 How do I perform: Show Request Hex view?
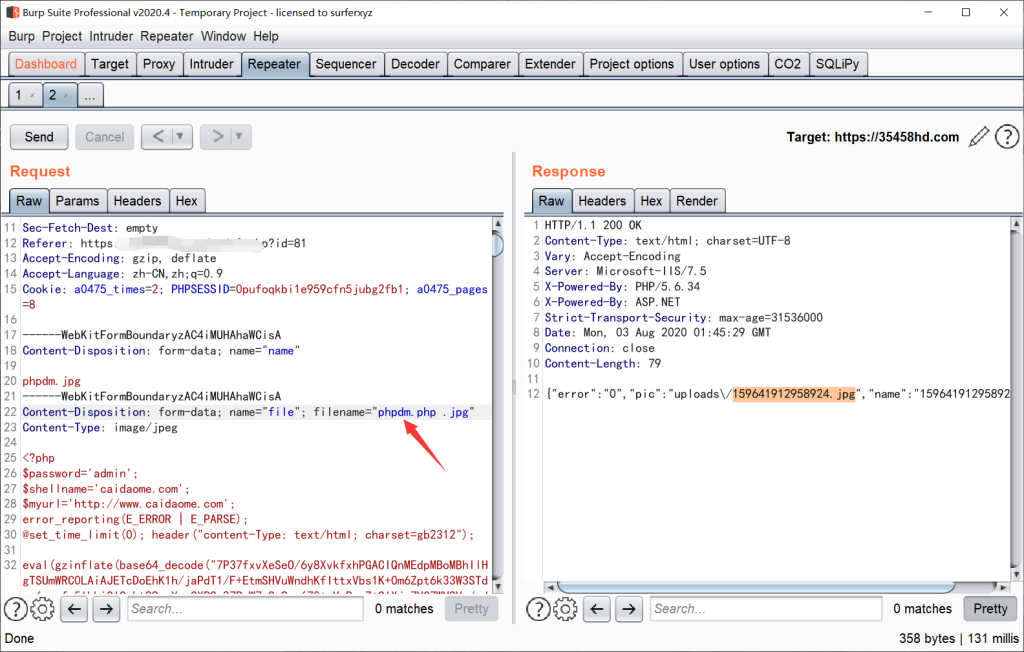tap(186, 201)
